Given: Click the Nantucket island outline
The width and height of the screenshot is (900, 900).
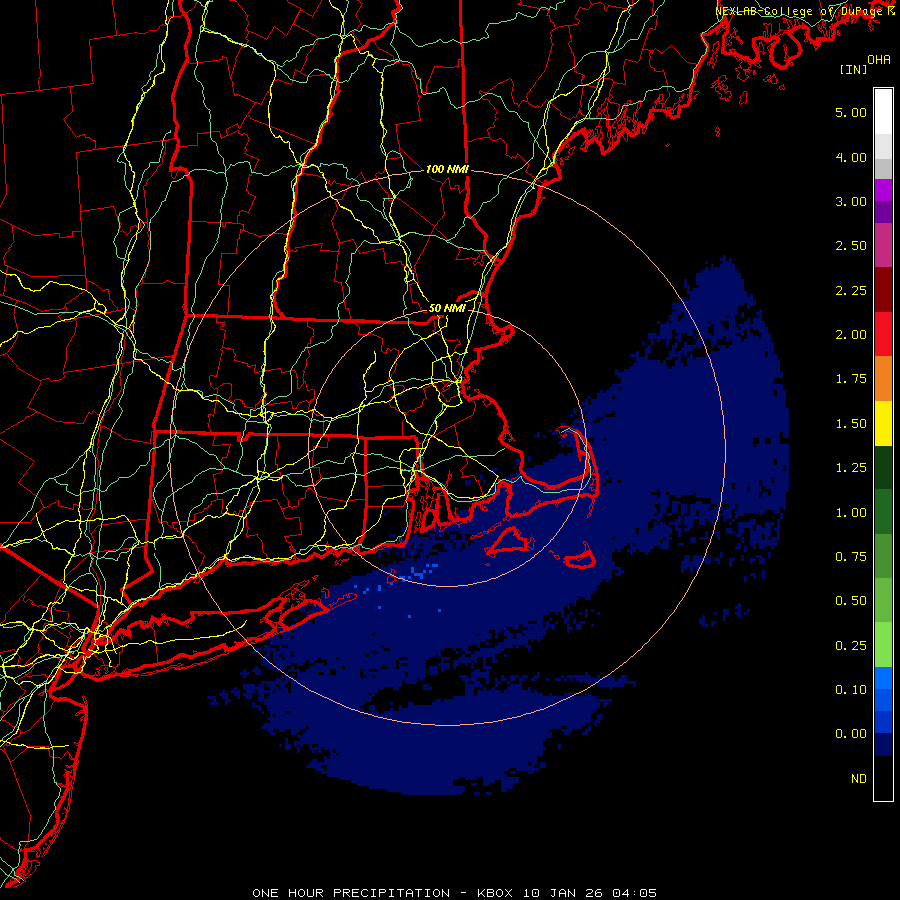Looking at the screenshot, I should point(580,556).
